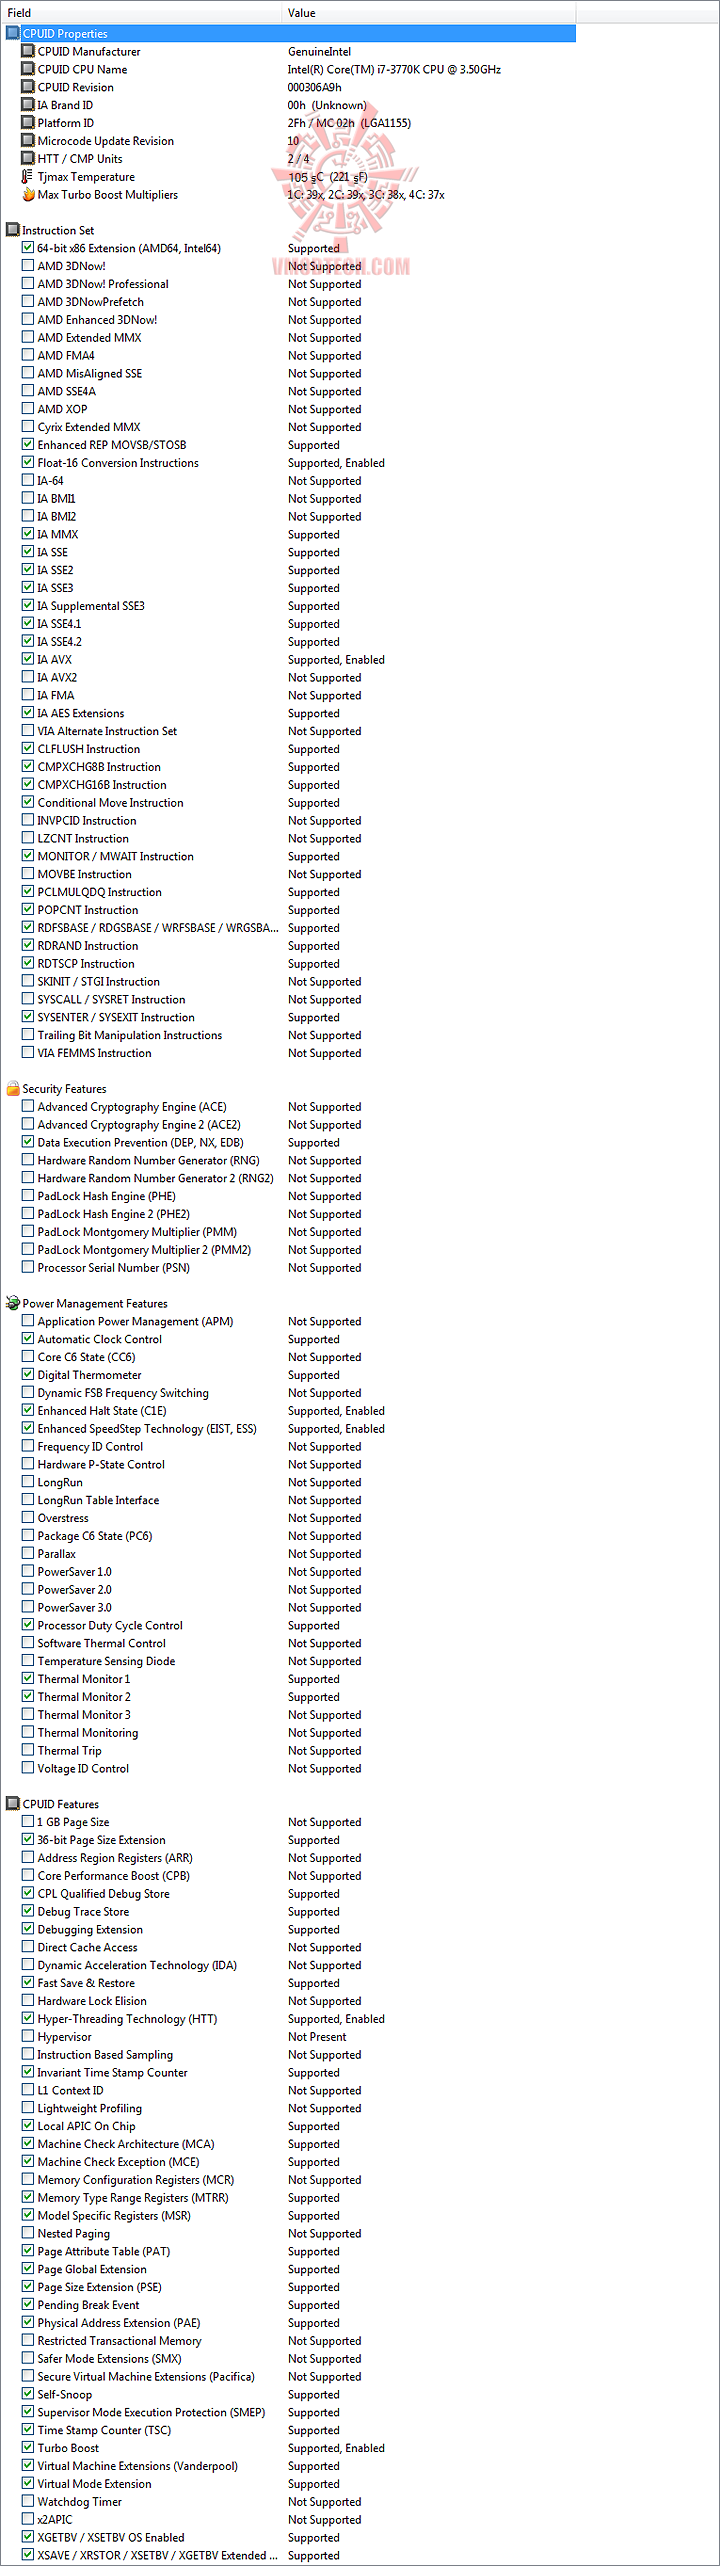Click the Power Management Features icon

coord(13,1304)
